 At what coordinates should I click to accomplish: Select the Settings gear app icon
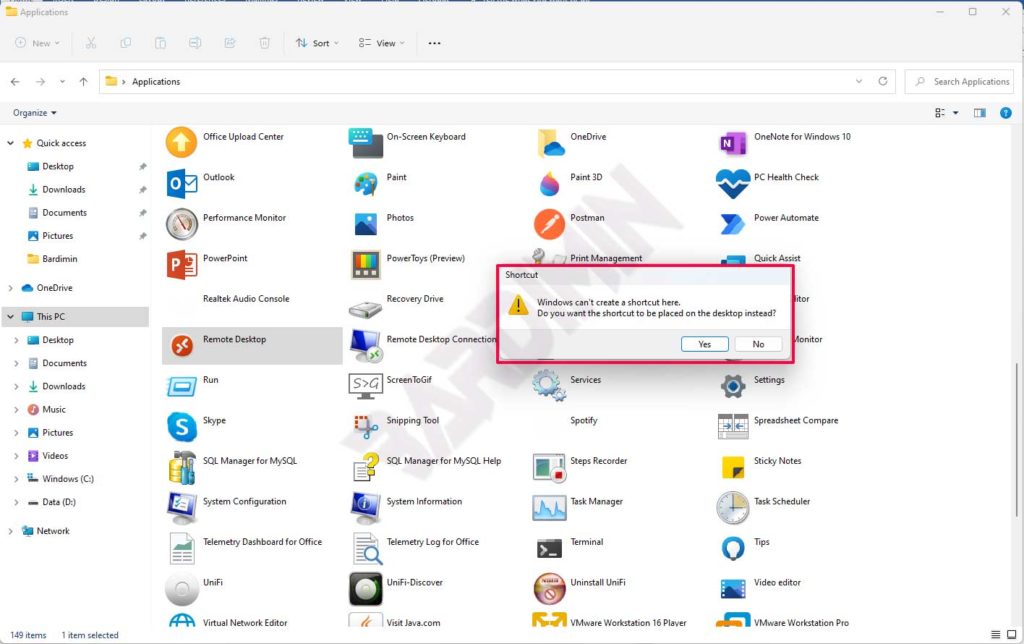(x=733, y=386)
